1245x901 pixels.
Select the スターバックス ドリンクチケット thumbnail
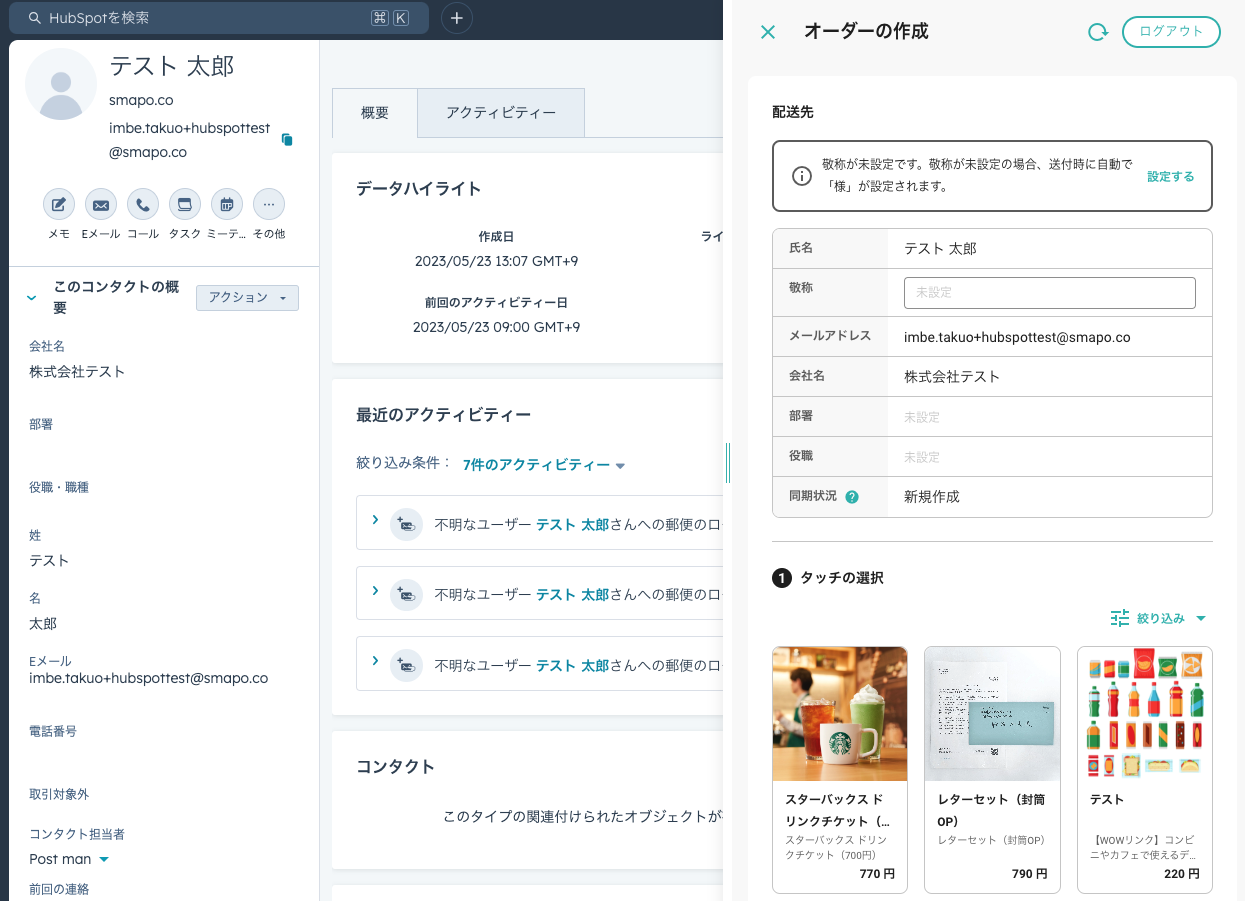click(x=840, y=714)
